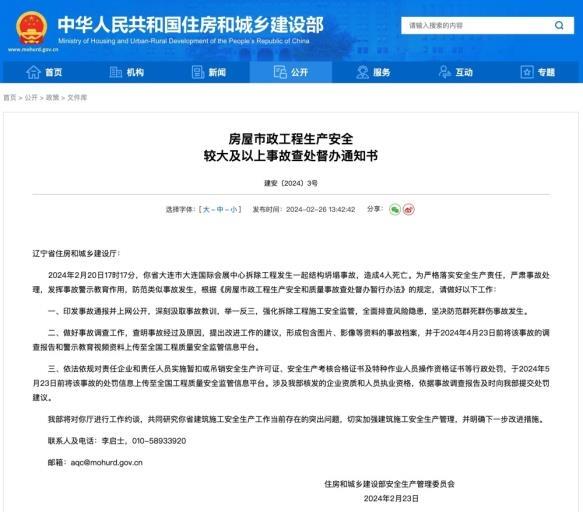Screen dimensions: 583x512
Task: Click the newspaper icon beside 新闻
Action: pos(198,72)
